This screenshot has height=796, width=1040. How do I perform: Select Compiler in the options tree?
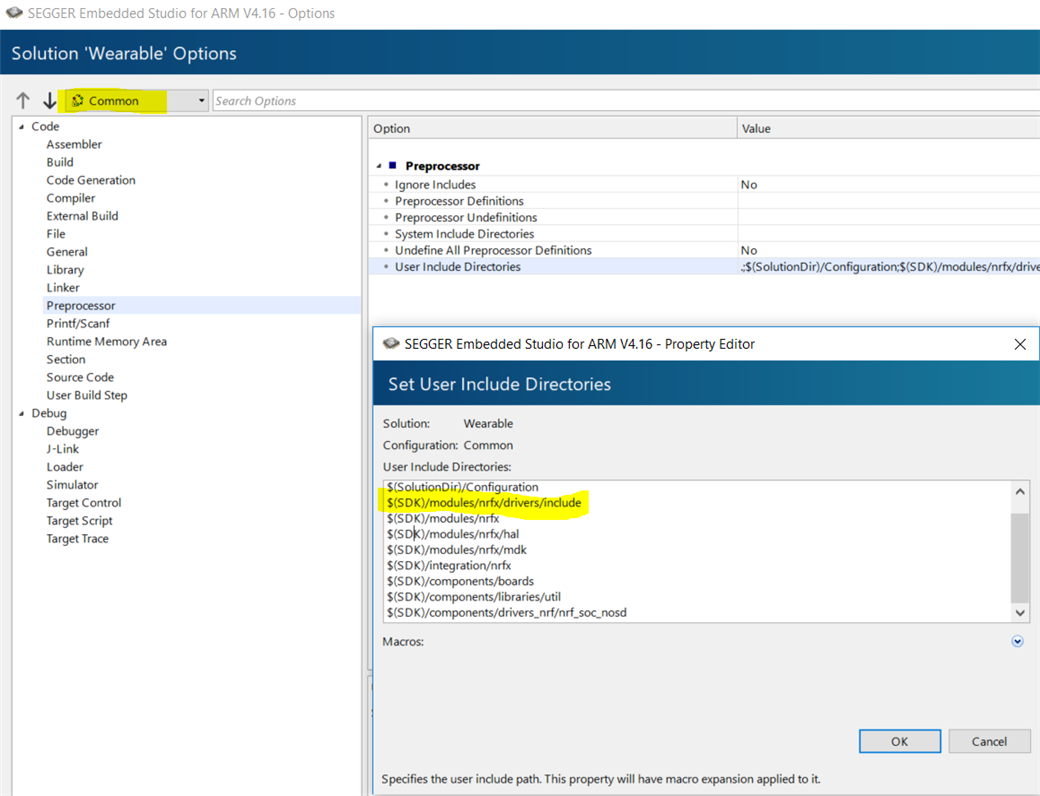click(x=71, y=198)
